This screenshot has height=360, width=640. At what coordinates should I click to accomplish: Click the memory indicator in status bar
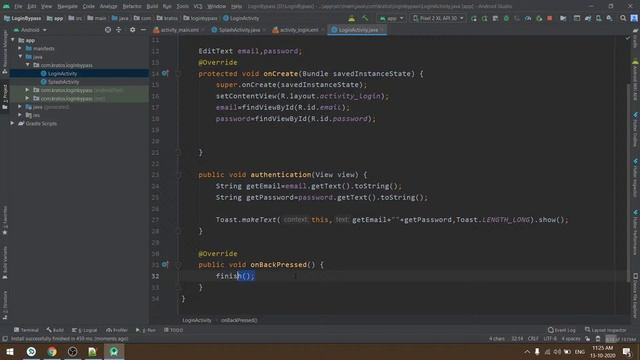pyautogui.click(x=620, y=339)
